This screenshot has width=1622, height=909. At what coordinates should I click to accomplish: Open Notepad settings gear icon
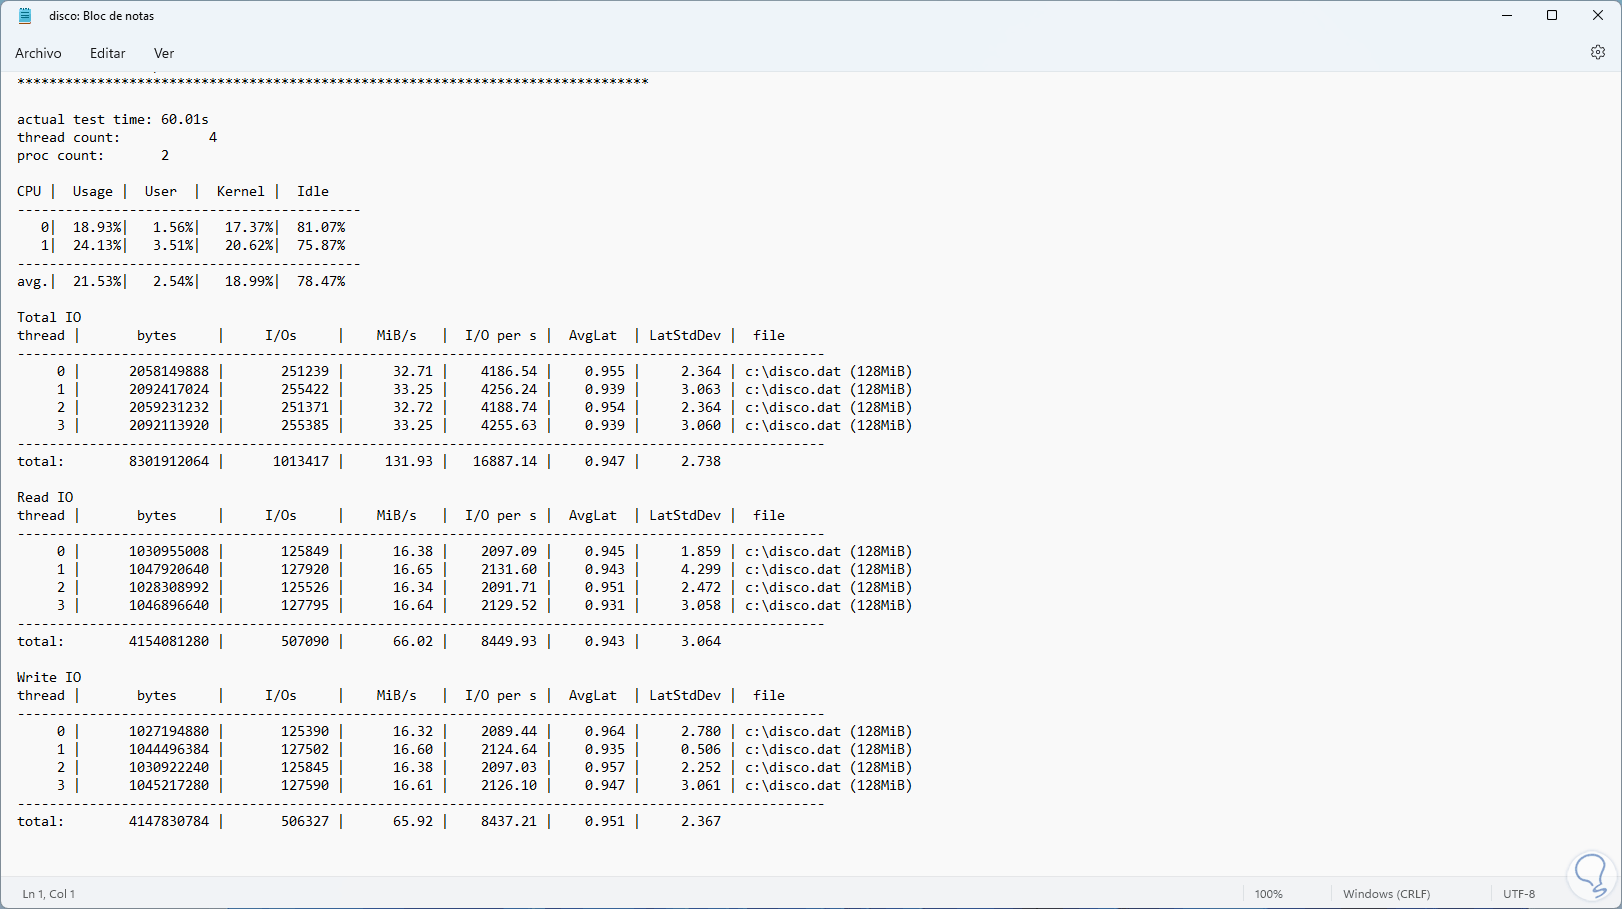pos(1597,52)
